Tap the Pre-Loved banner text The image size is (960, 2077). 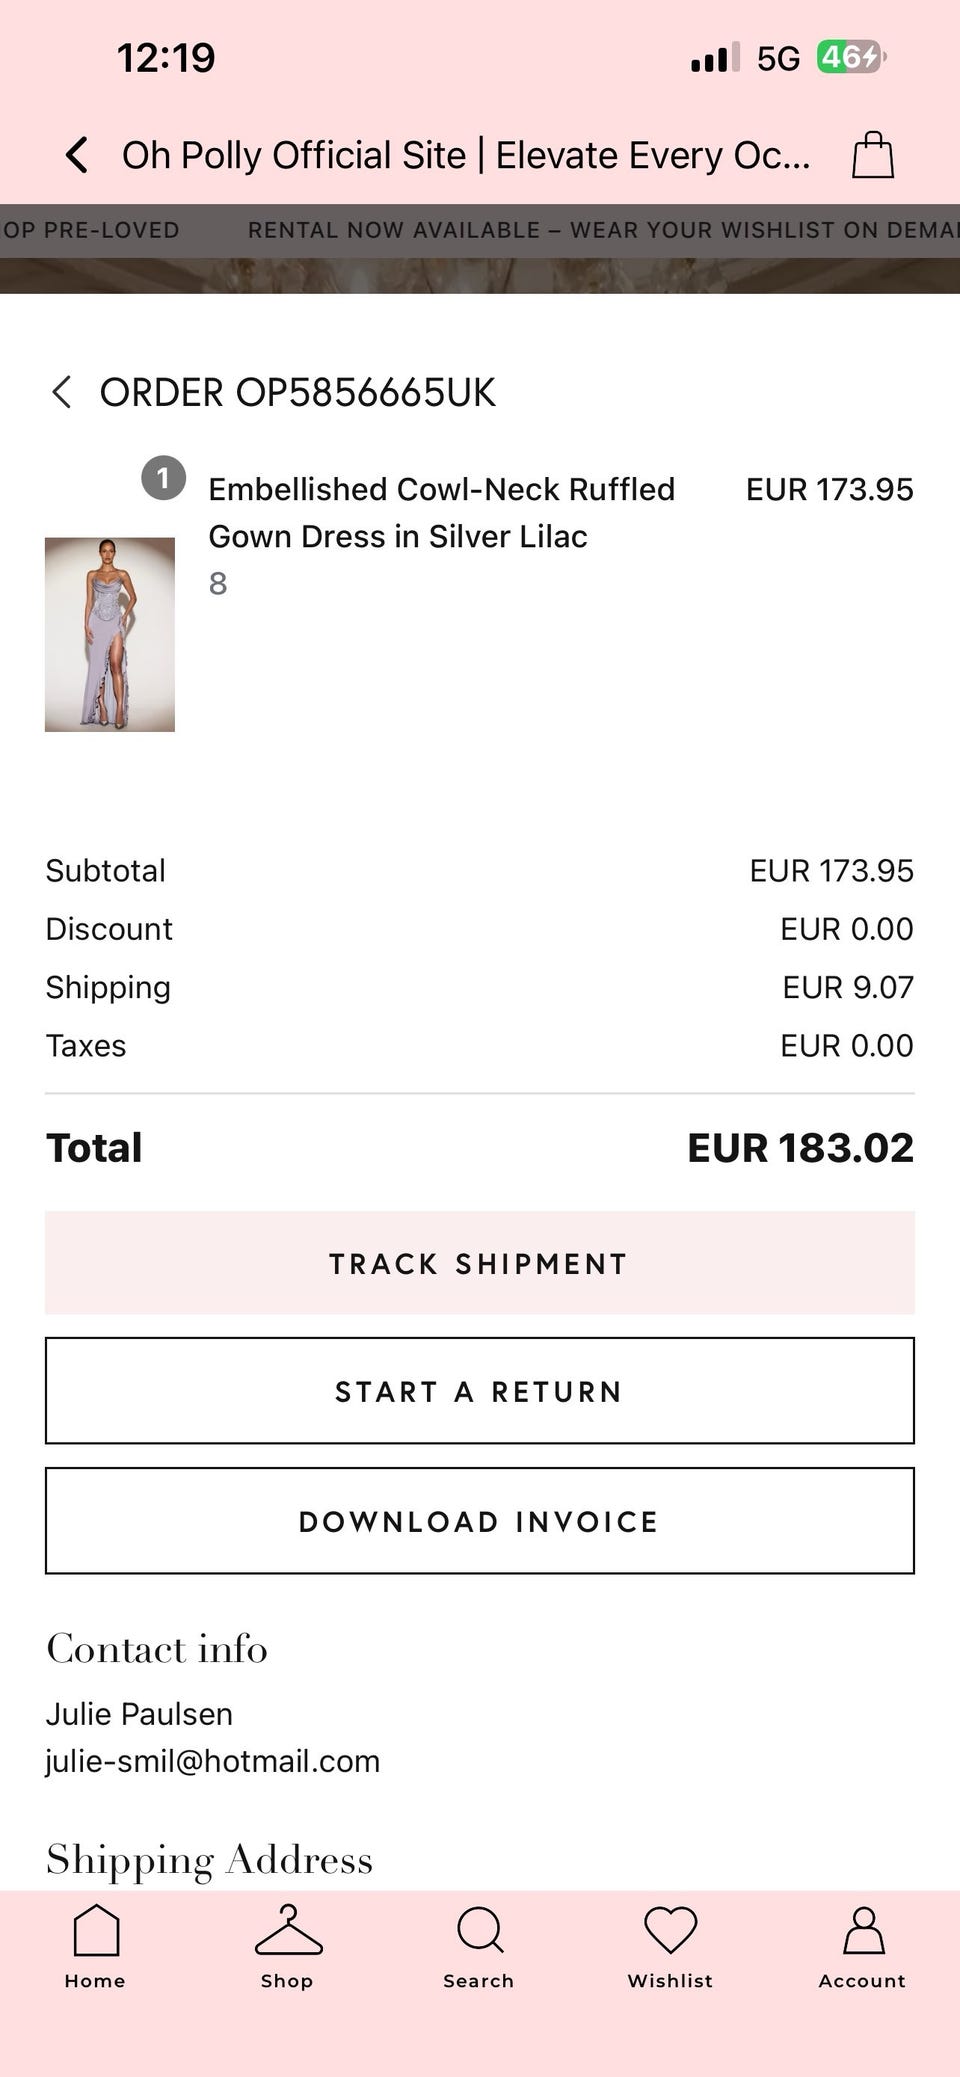point(90,230)
